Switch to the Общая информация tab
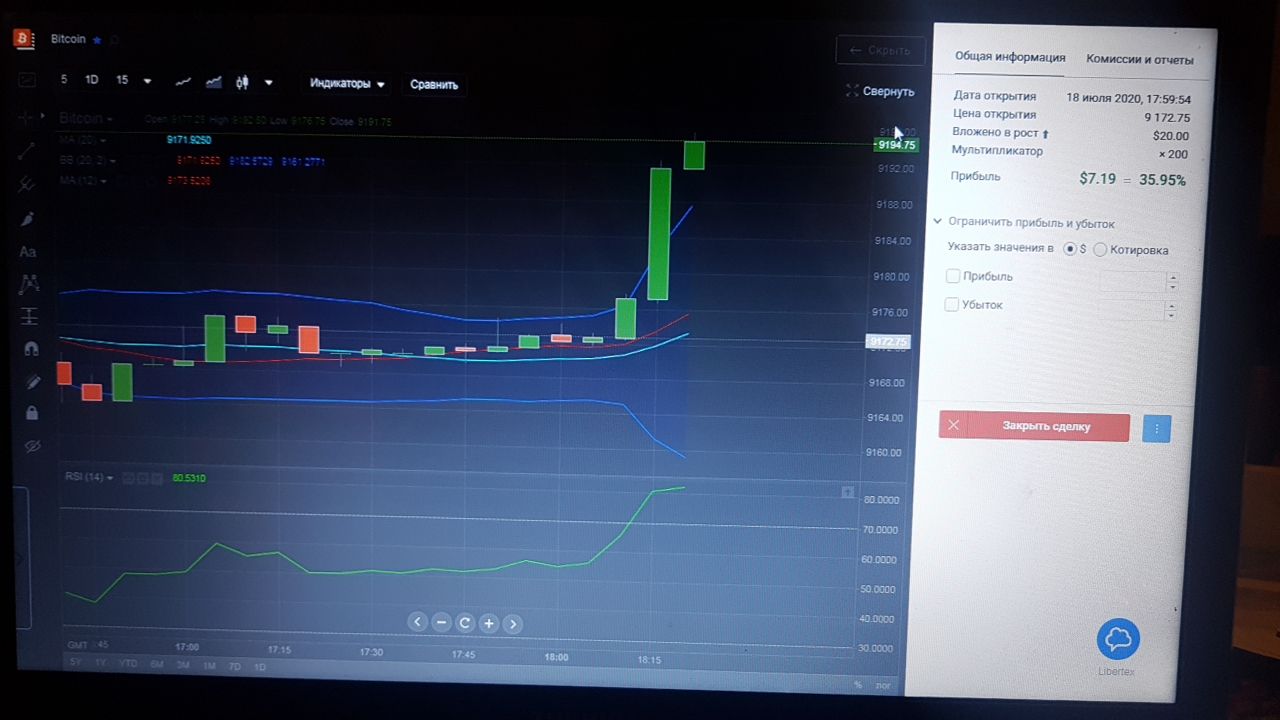The image size is (1280, 720). [x=1010, y=57]
